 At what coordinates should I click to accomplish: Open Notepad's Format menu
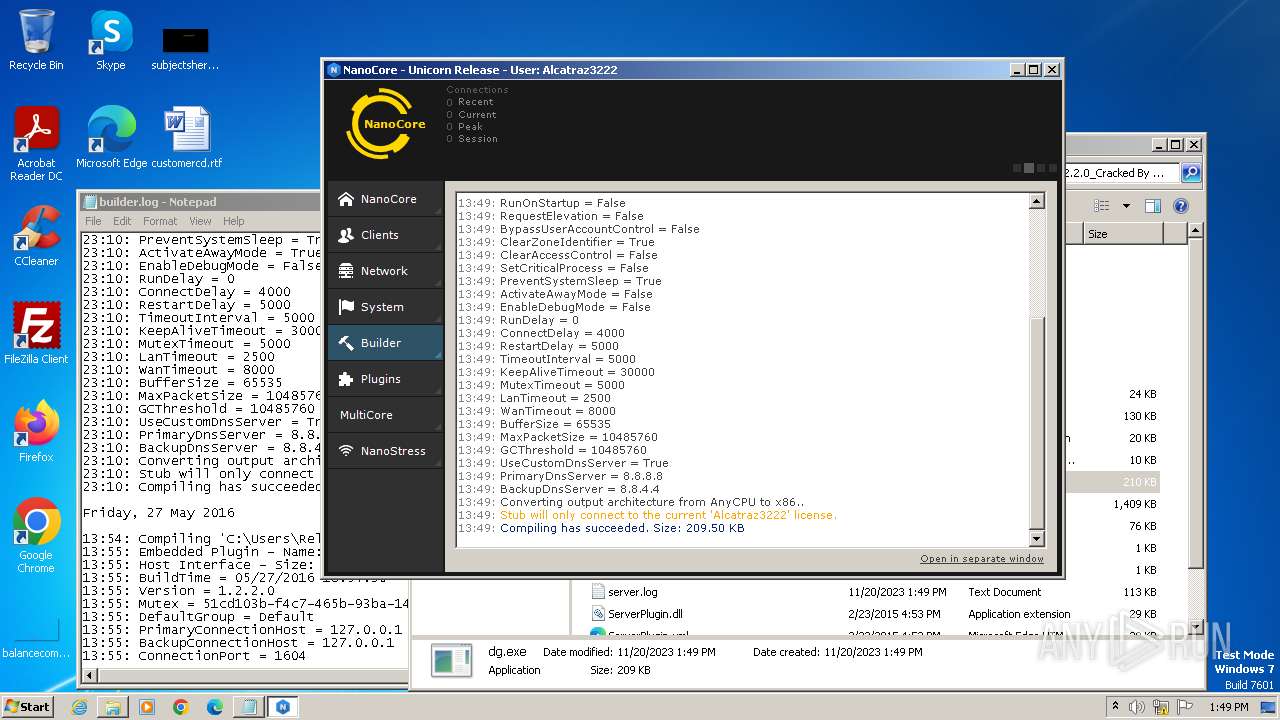pyautogui.click(x=160, y=221)
